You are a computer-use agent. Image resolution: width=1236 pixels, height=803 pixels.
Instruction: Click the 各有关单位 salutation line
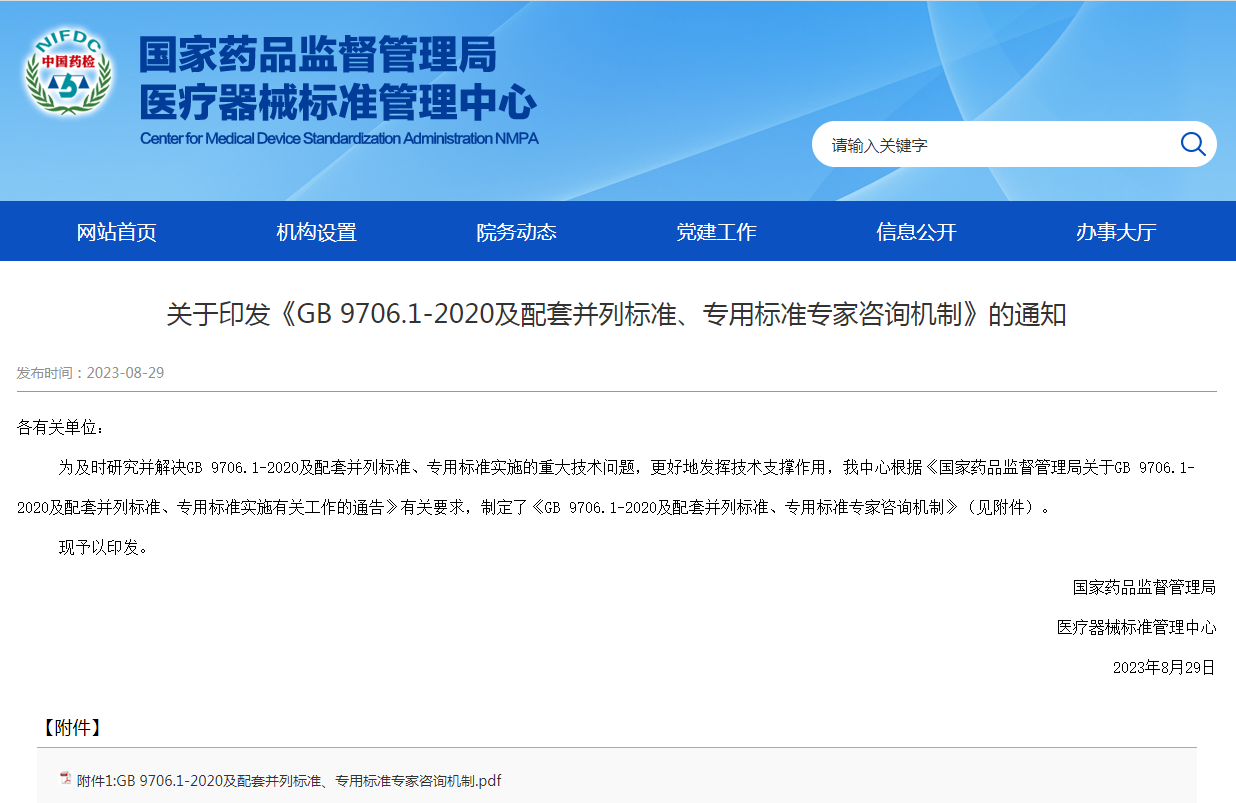point(61,428)
